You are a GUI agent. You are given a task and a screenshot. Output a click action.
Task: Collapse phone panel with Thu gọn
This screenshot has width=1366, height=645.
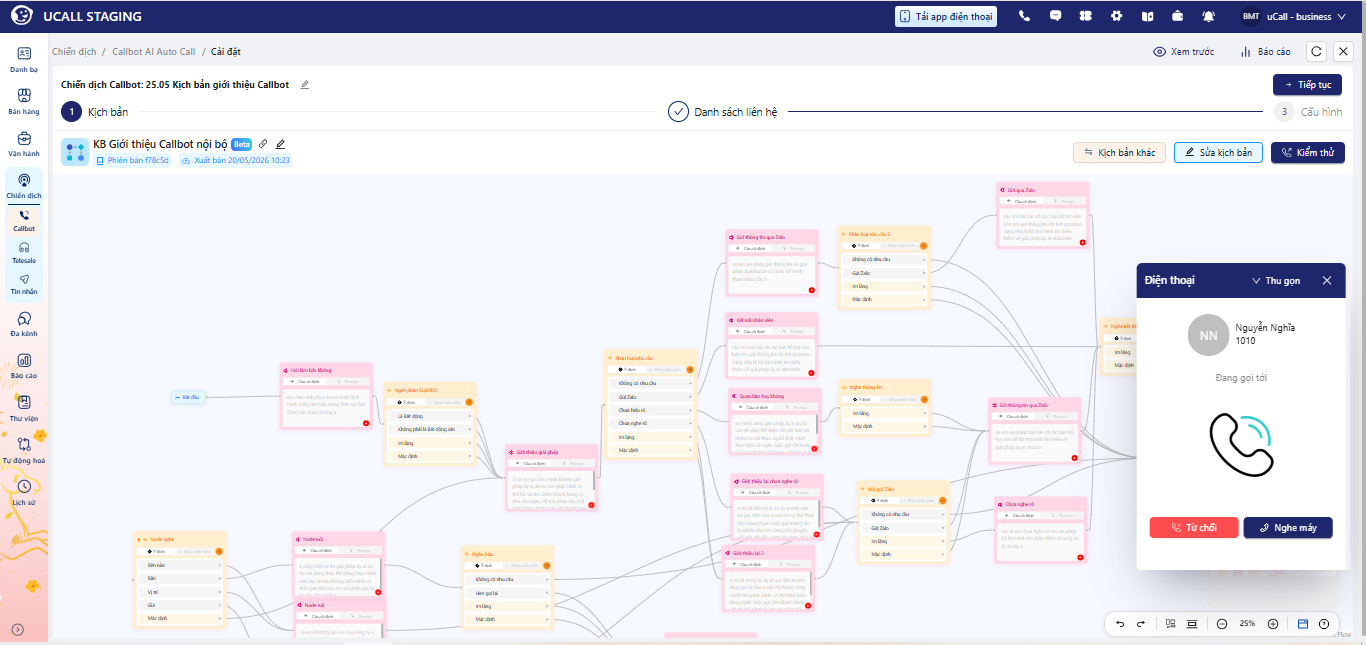1276,281
